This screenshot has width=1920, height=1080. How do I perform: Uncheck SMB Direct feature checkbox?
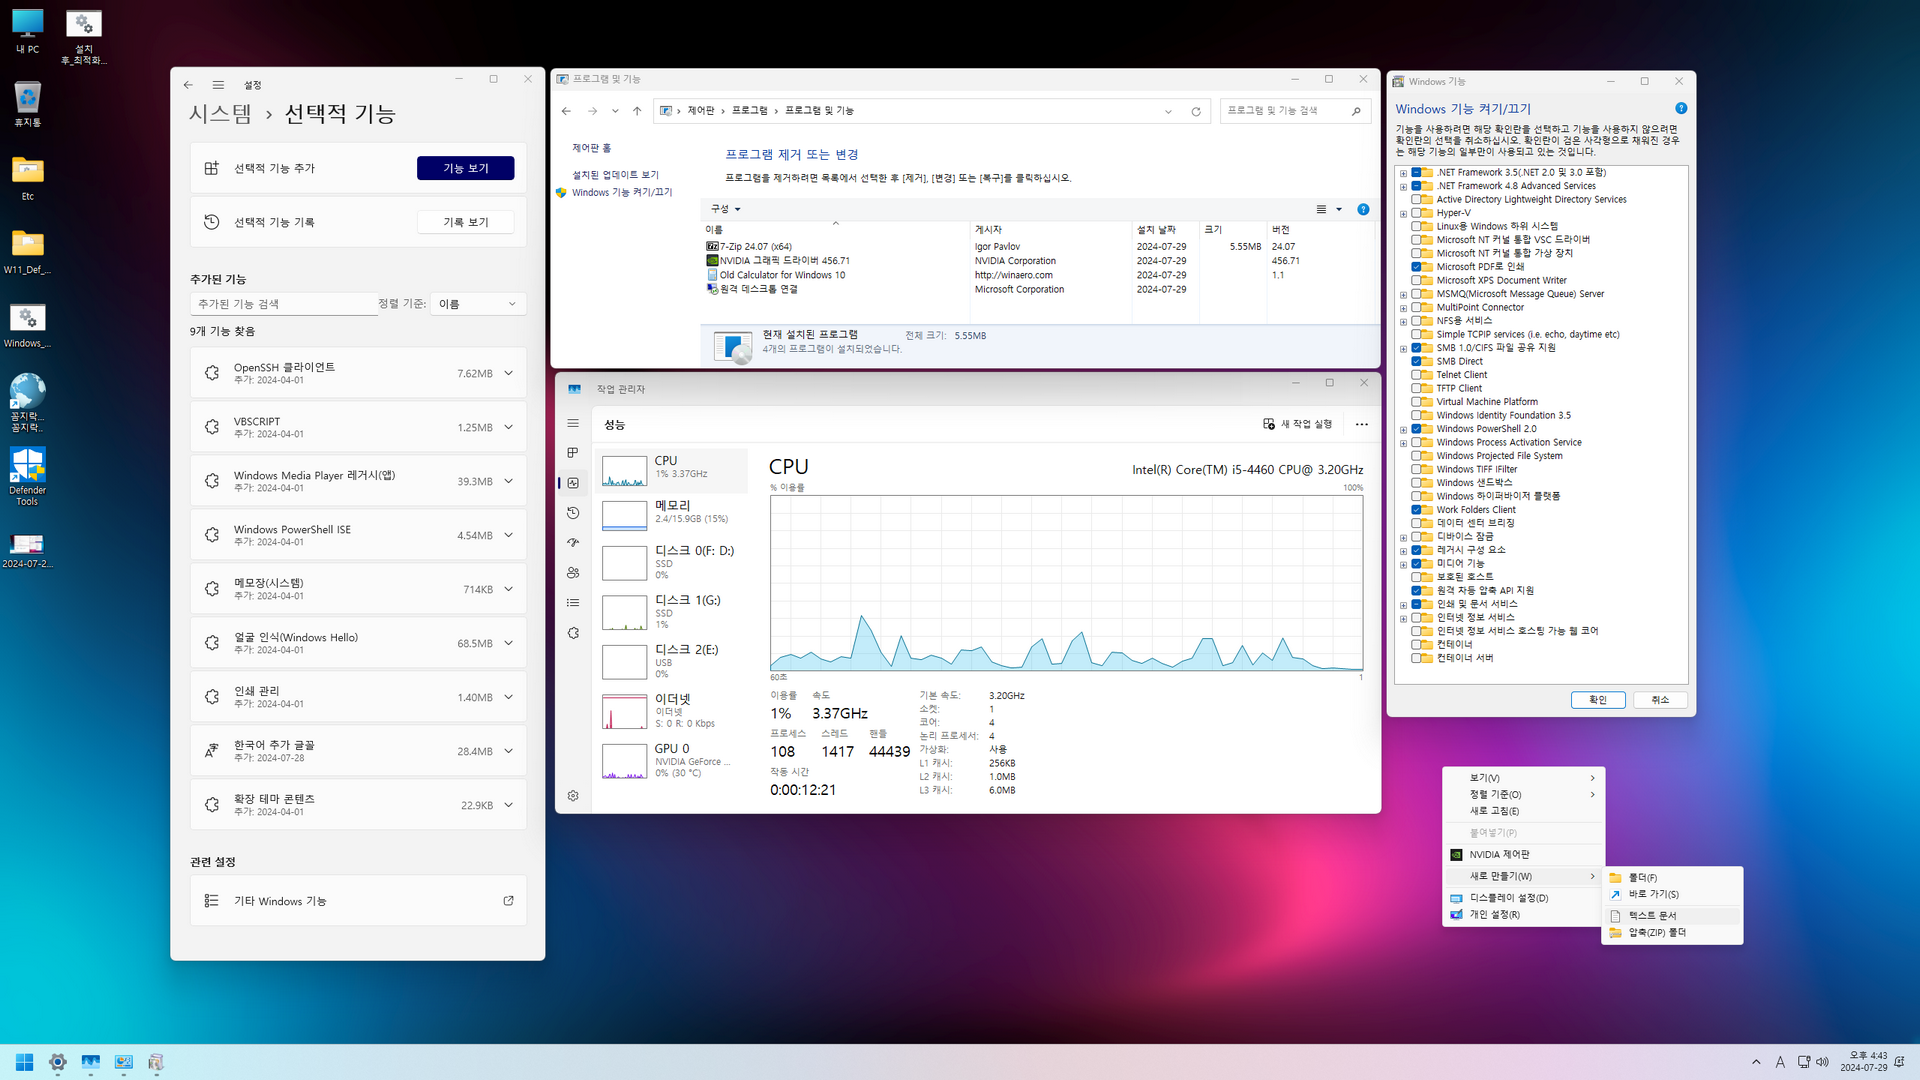pos(1416,362)
